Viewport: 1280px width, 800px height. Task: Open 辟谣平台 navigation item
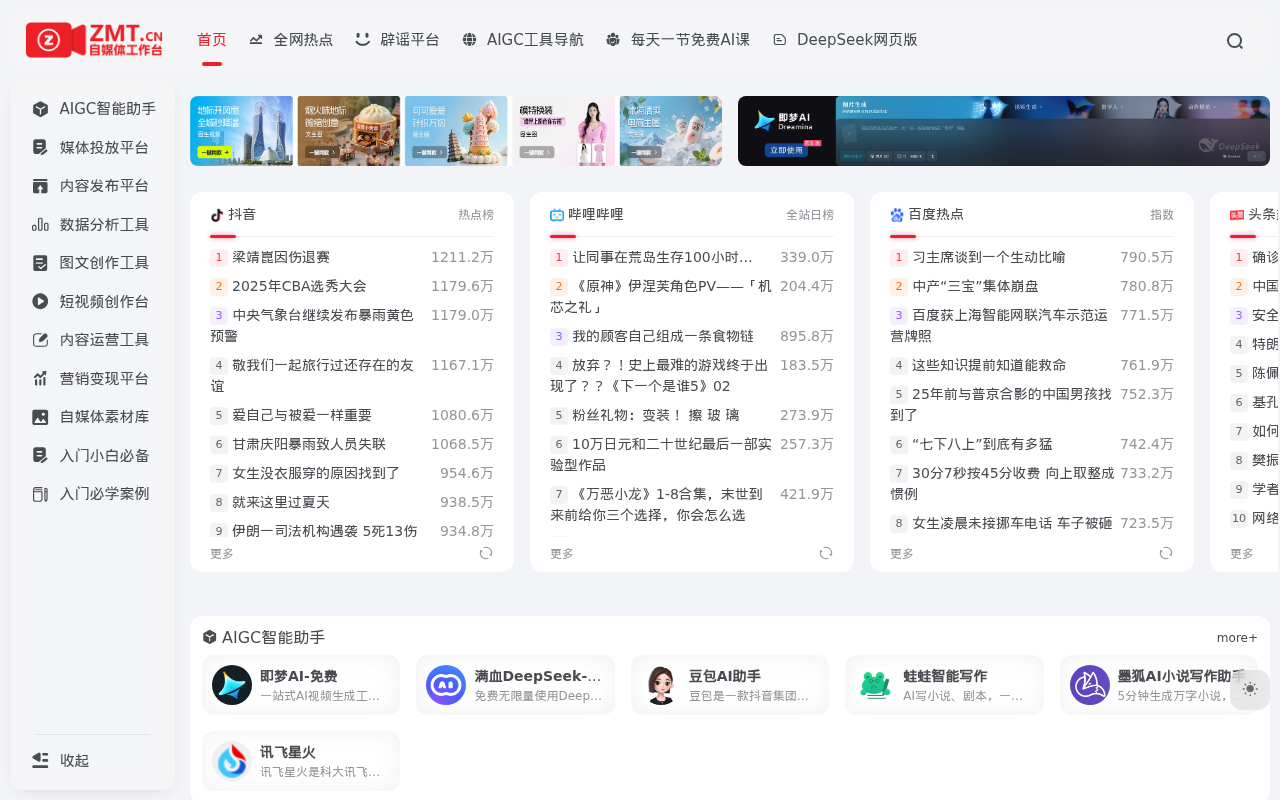[397, 40]
